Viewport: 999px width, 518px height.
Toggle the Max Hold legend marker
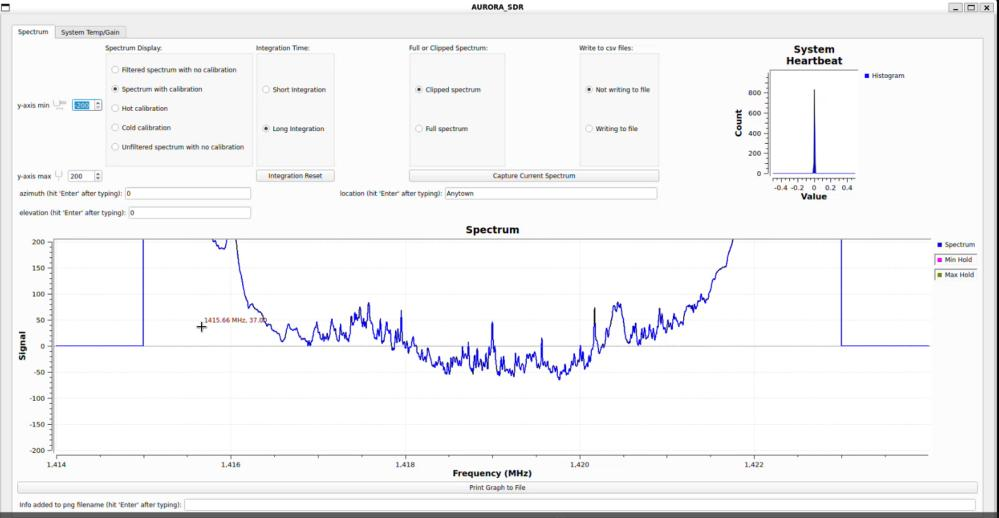939,275
